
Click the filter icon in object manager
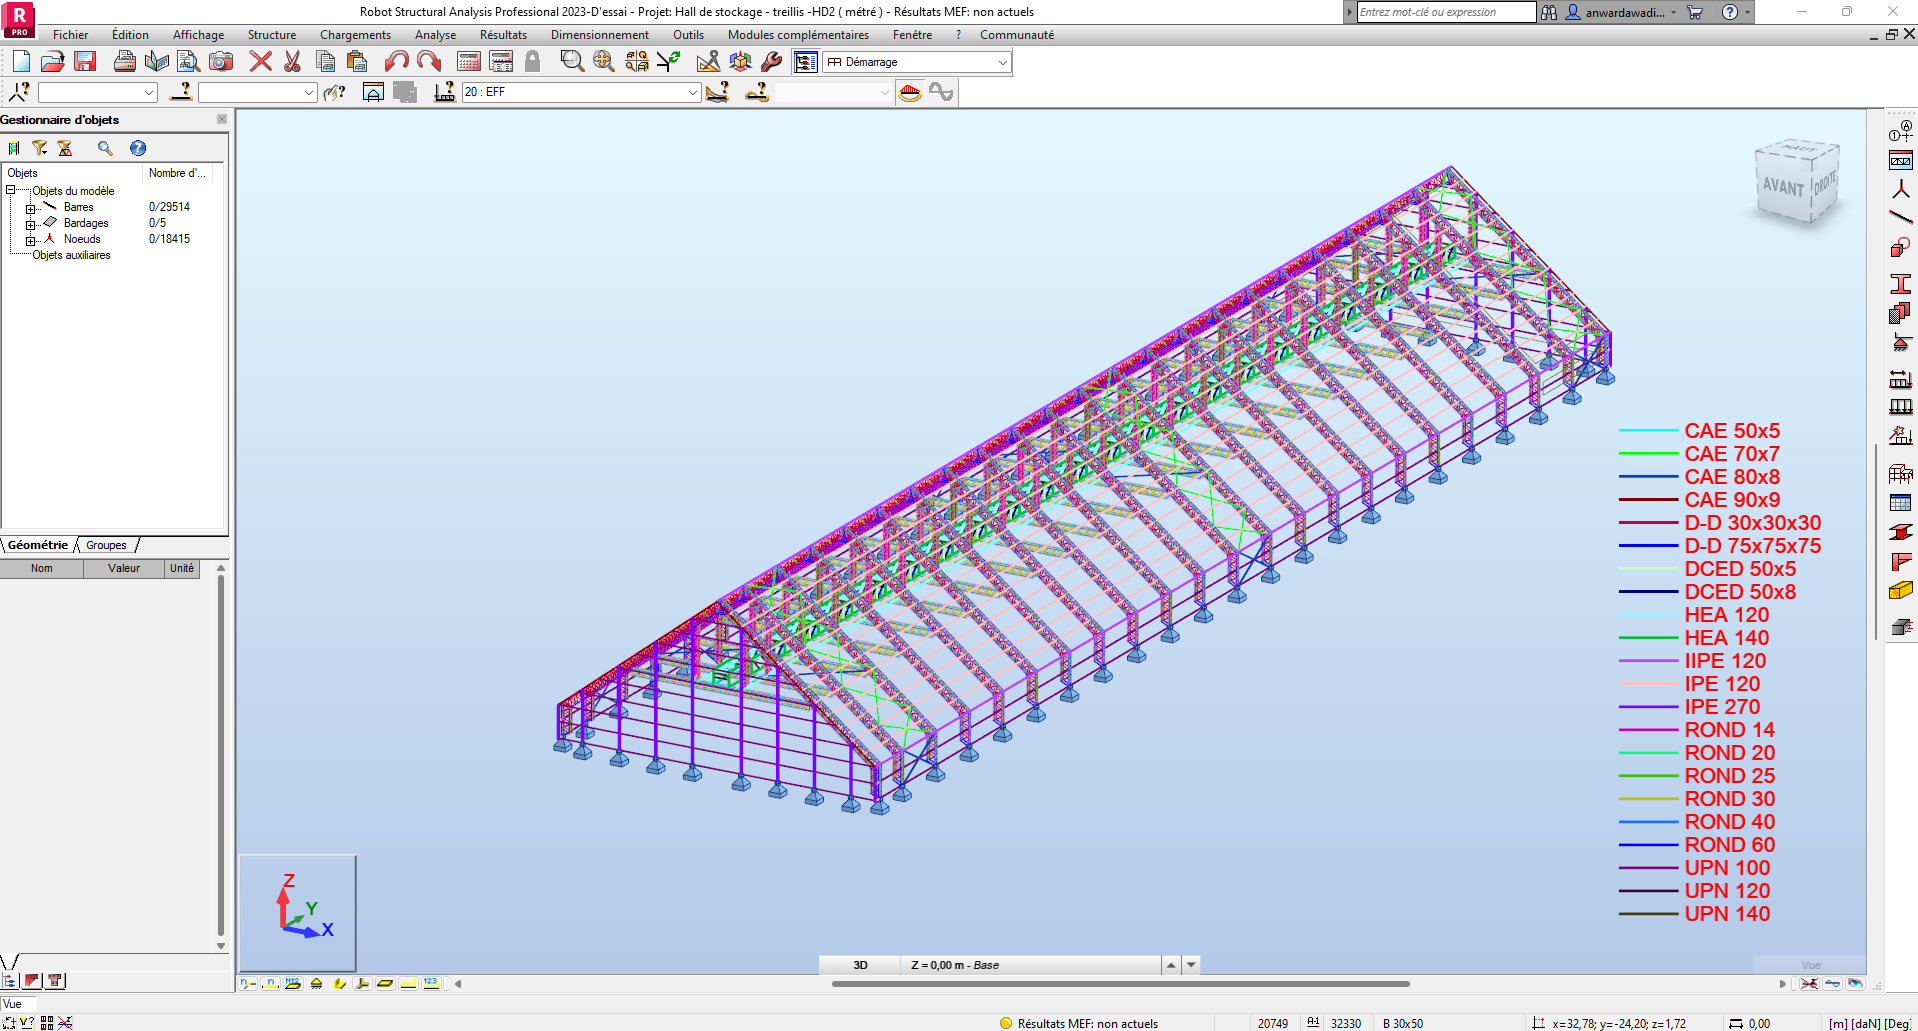point(39,148)
